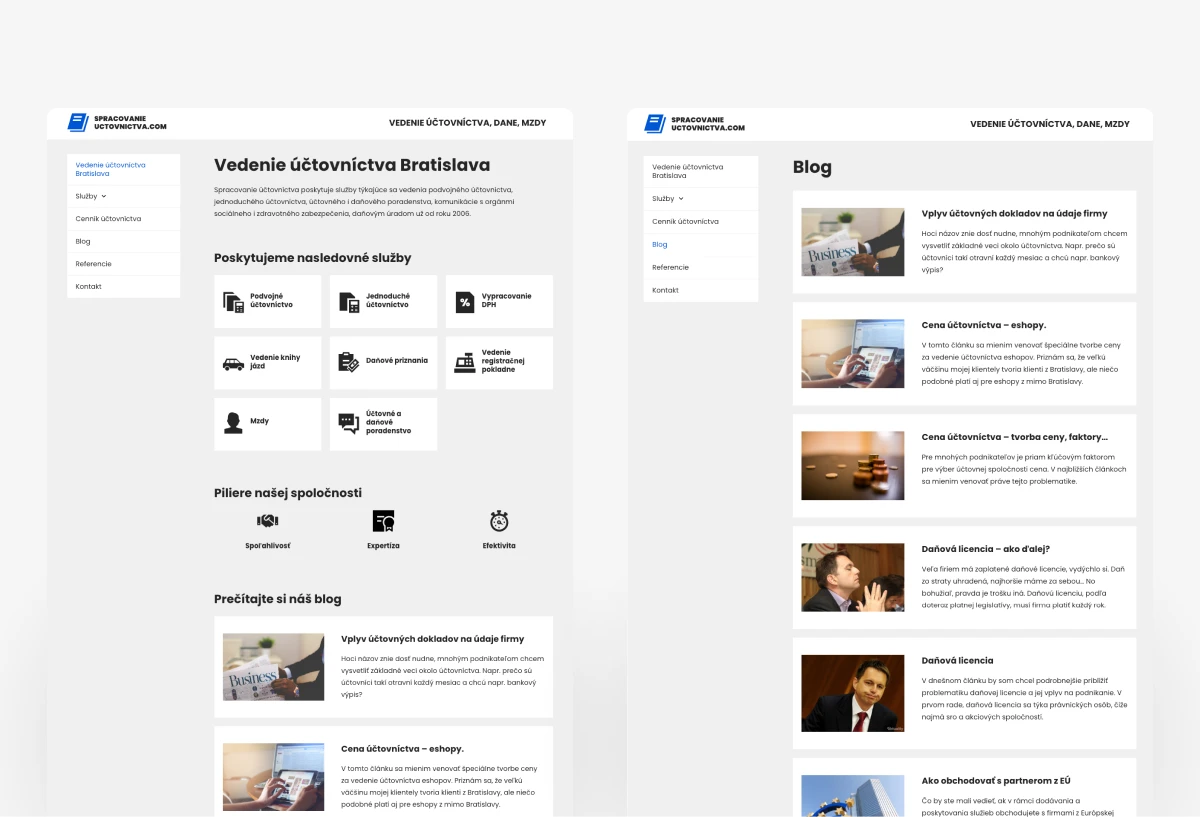Click the Podvojné účtovníctvo service icon
The width and height of the screenshot is (1200, 817).
tap(233, 302)
